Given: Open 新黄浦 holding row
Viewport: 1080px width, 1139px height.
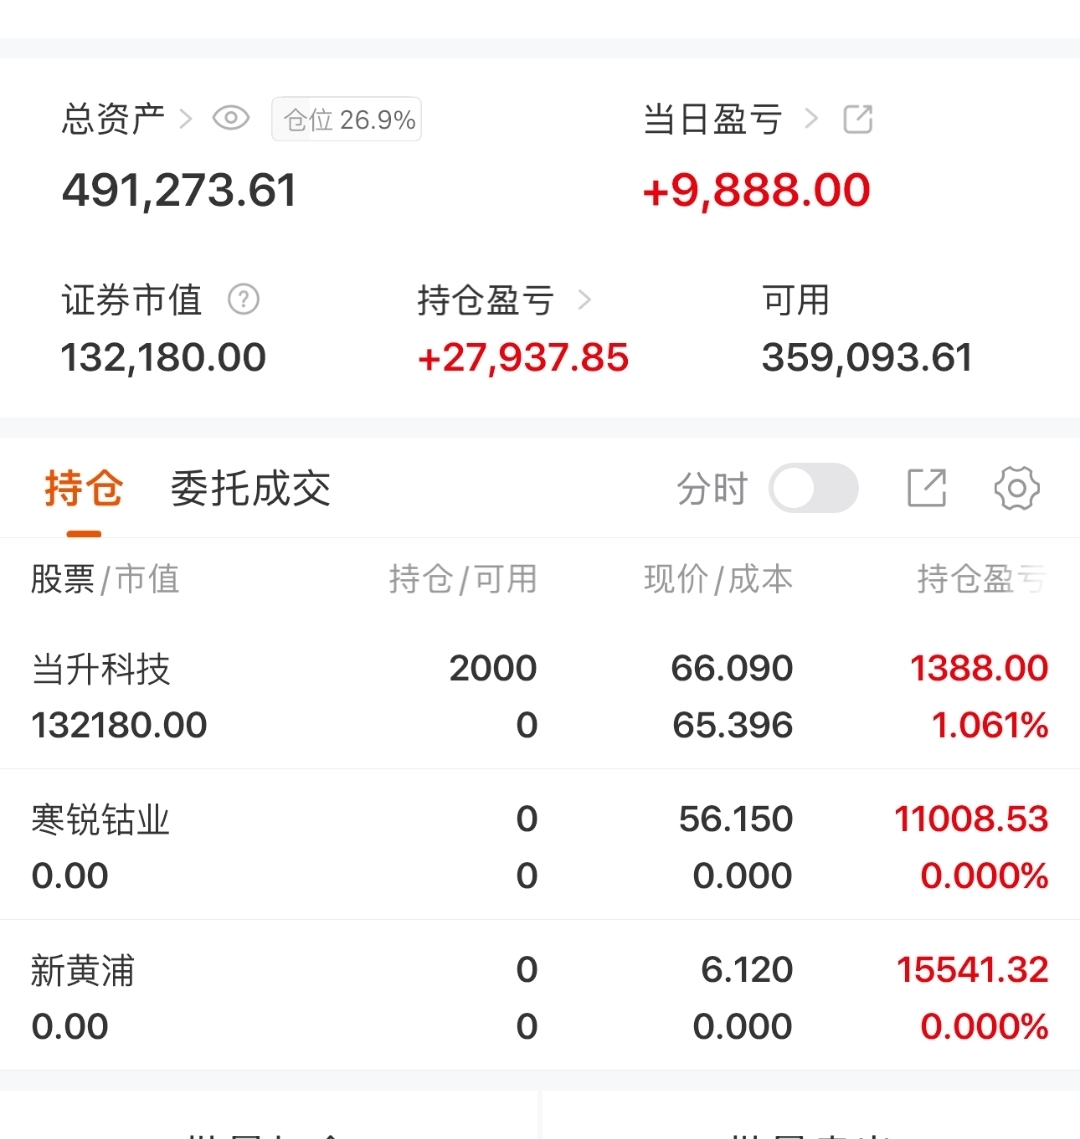Looking at the screenshot, I should 540,997.
